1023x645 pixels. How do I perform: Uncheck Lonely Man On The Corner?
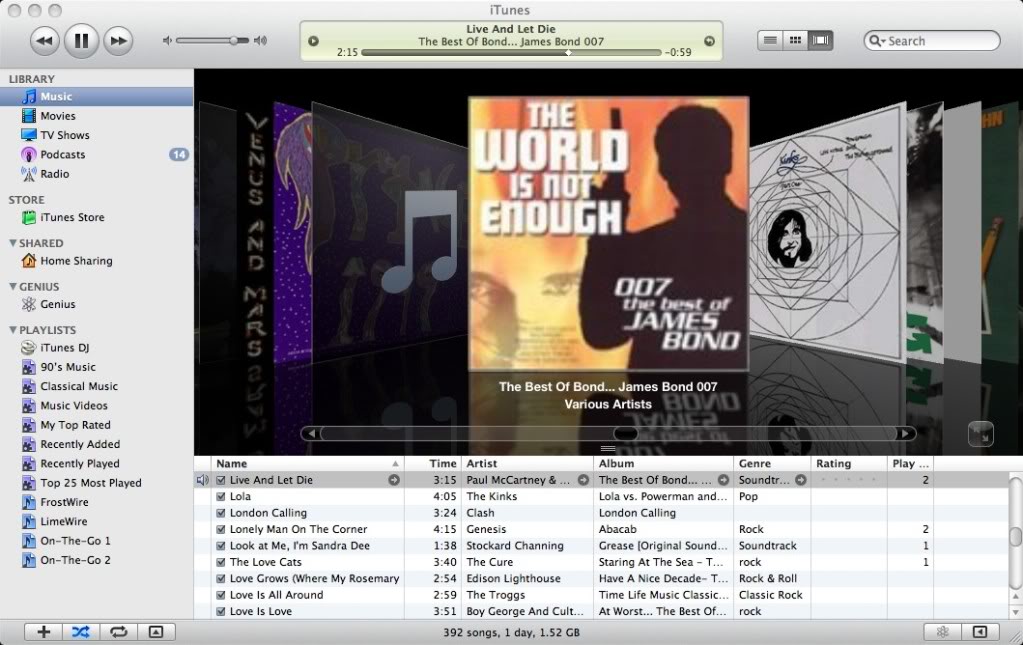(221, 530)
